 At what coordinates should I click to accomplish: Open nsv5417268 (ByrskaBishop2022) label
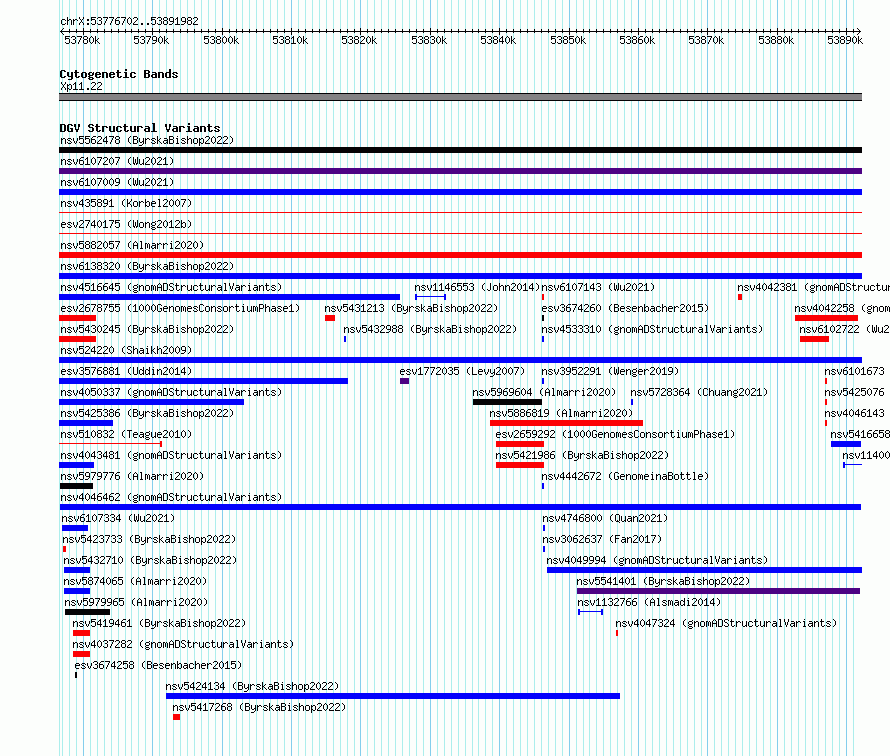[259, 707]
